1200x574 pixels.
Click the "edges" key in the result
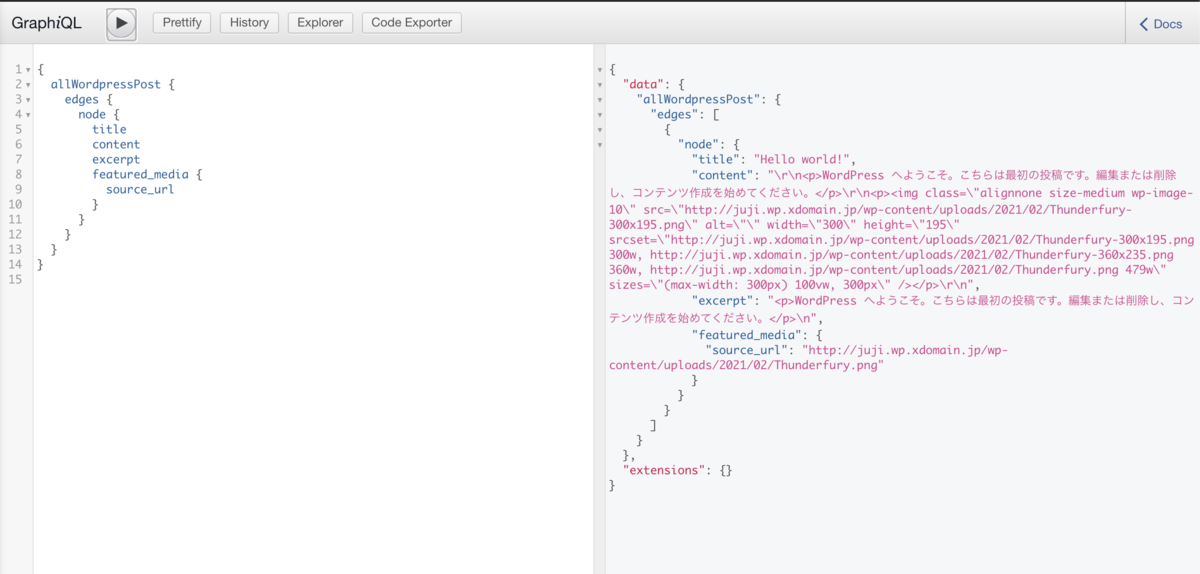point(674,115)
